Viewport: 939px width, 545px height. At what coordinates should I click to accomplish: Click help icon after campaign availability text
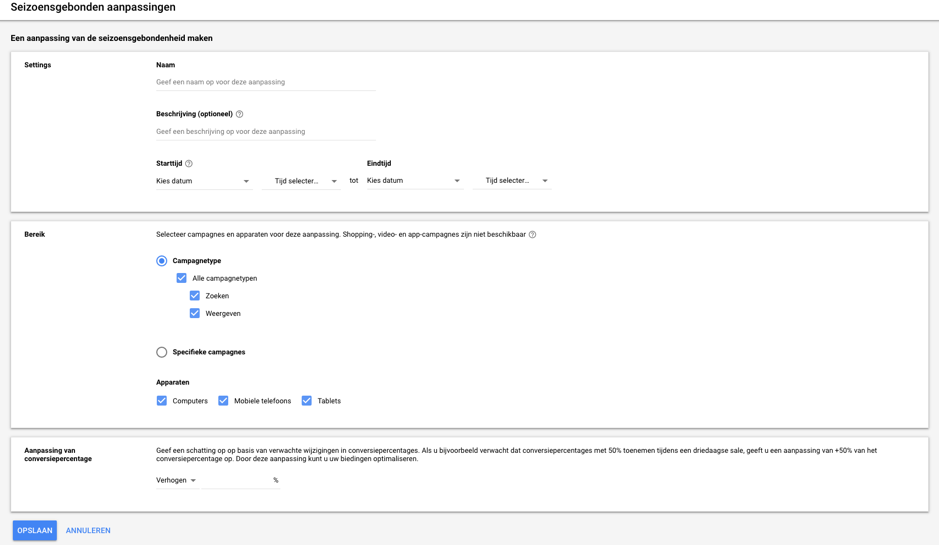(x=532, y=235)
